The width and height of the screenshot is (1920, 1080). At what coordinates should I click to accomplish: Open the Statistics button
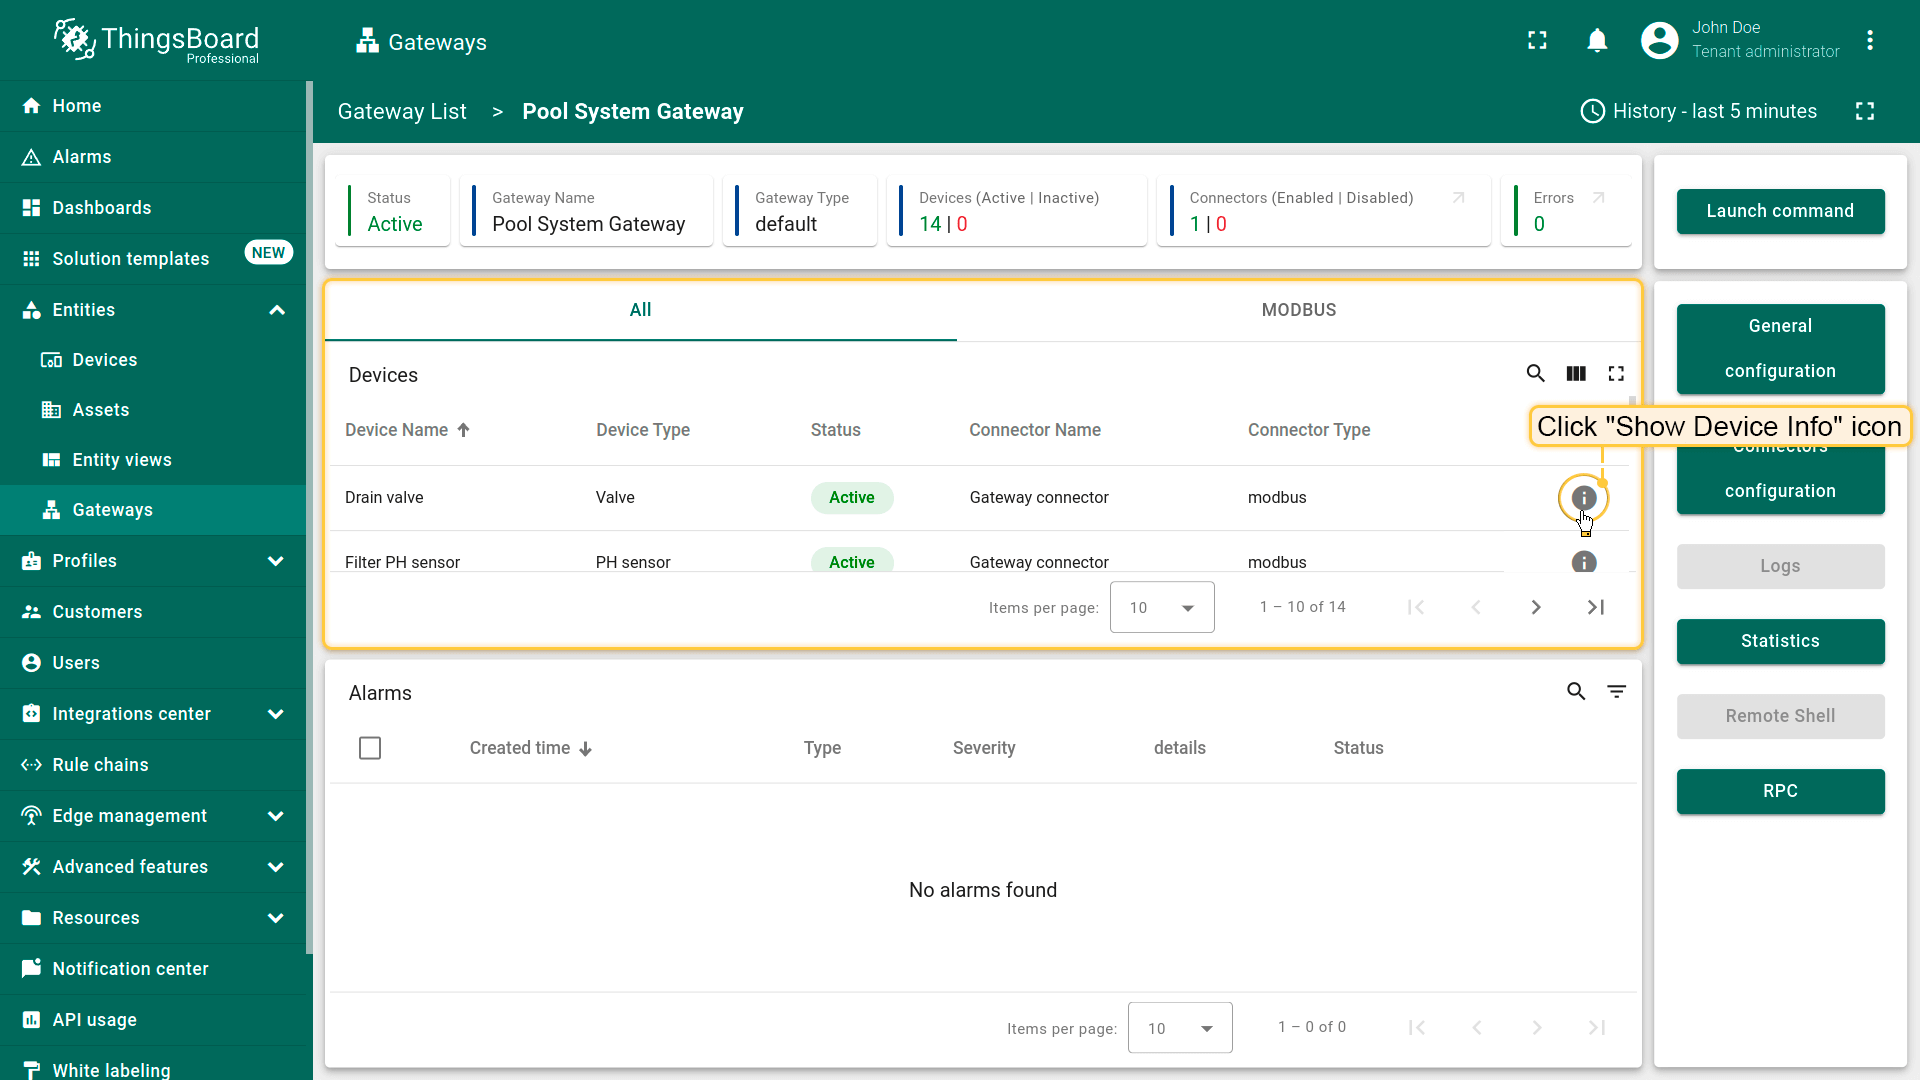click(x=1780, y=641)
